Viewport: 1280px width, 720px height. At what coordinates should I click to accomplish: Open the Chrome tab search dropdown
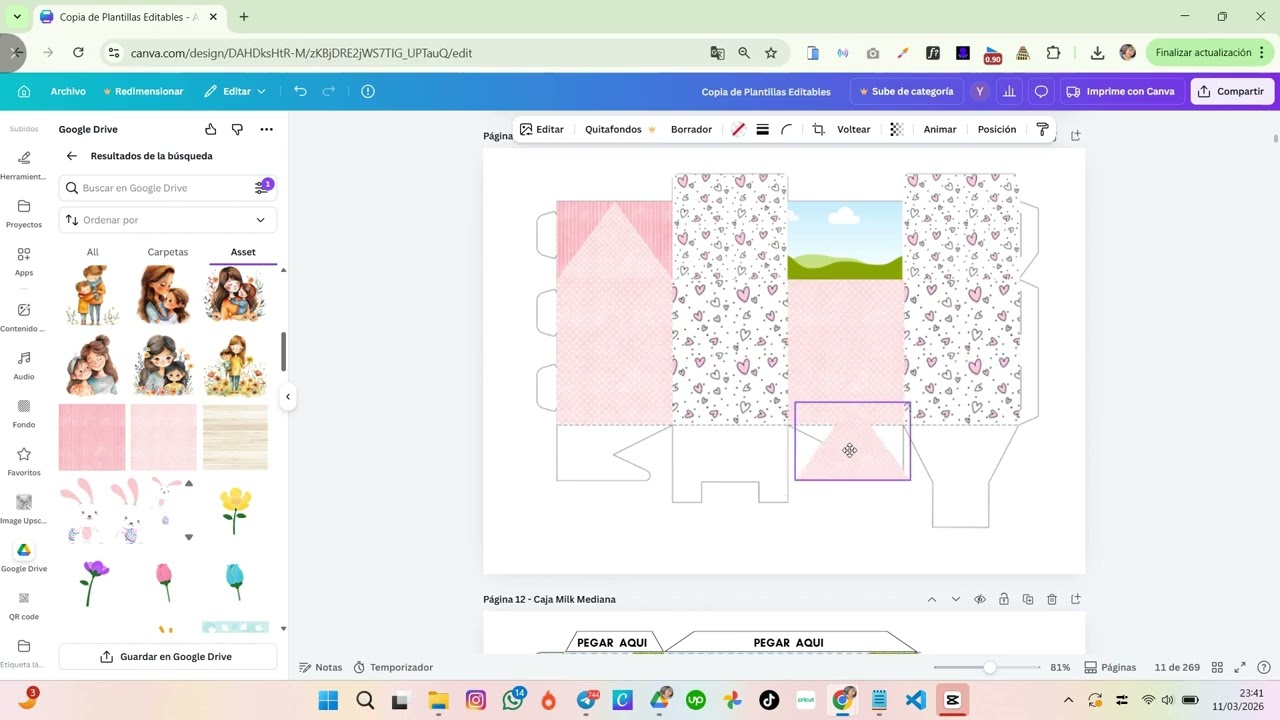pos(17,17)
